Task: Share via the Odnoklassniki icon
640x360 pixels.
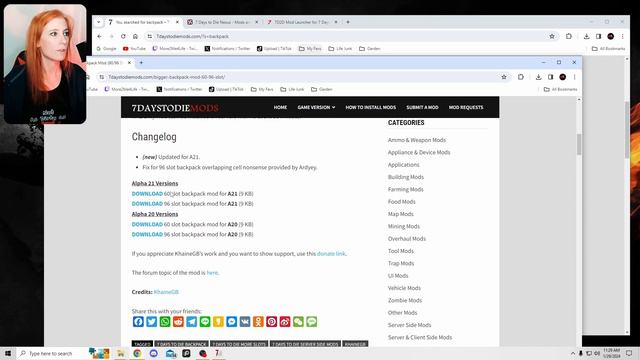Action: pyautogui.click(x=258, y=322)
